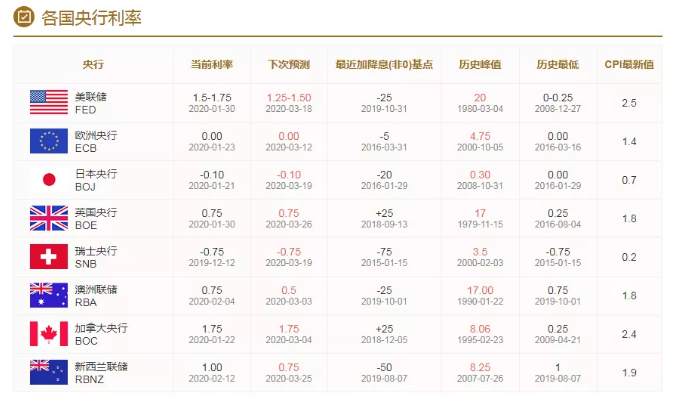Click RBA next forecast 0.5

[x=289, y=290]
